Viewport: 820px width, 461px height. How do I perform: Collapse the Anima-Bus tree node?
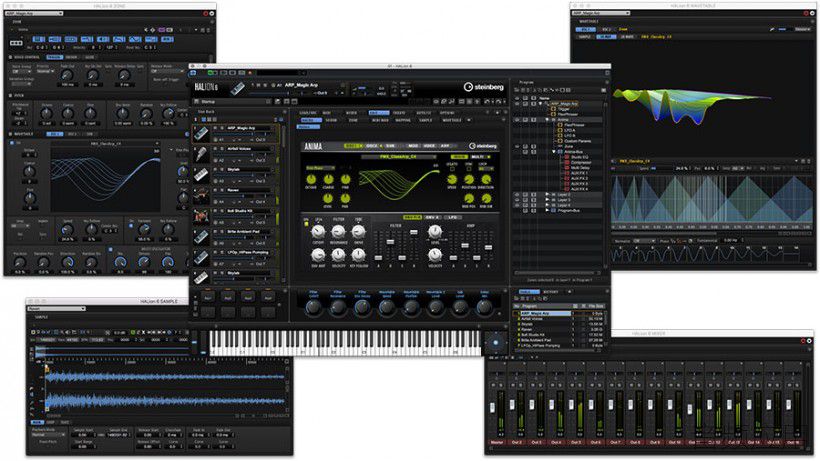tap(554, 152)
